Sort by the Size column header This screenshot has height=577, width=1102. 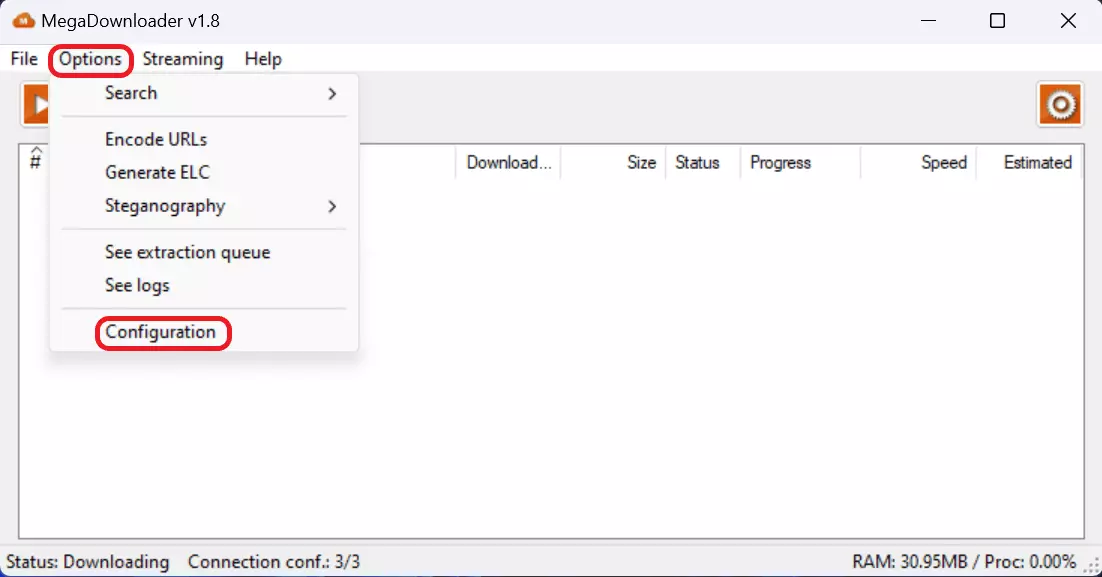613,162
